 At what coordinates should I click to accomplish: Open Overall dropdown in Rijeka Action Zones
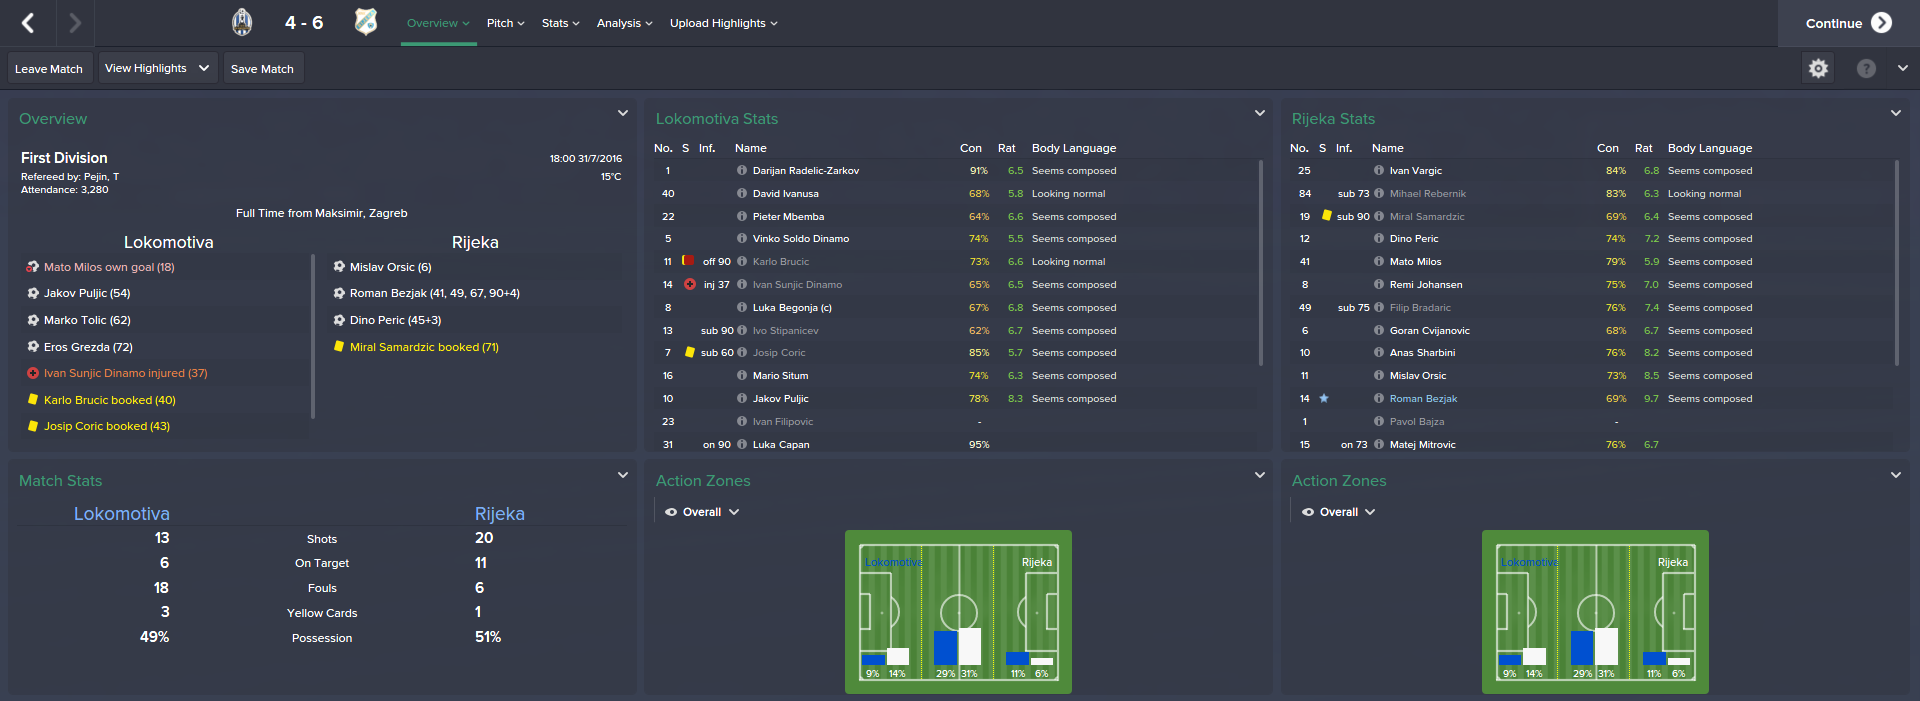(x=1339, y=512)
